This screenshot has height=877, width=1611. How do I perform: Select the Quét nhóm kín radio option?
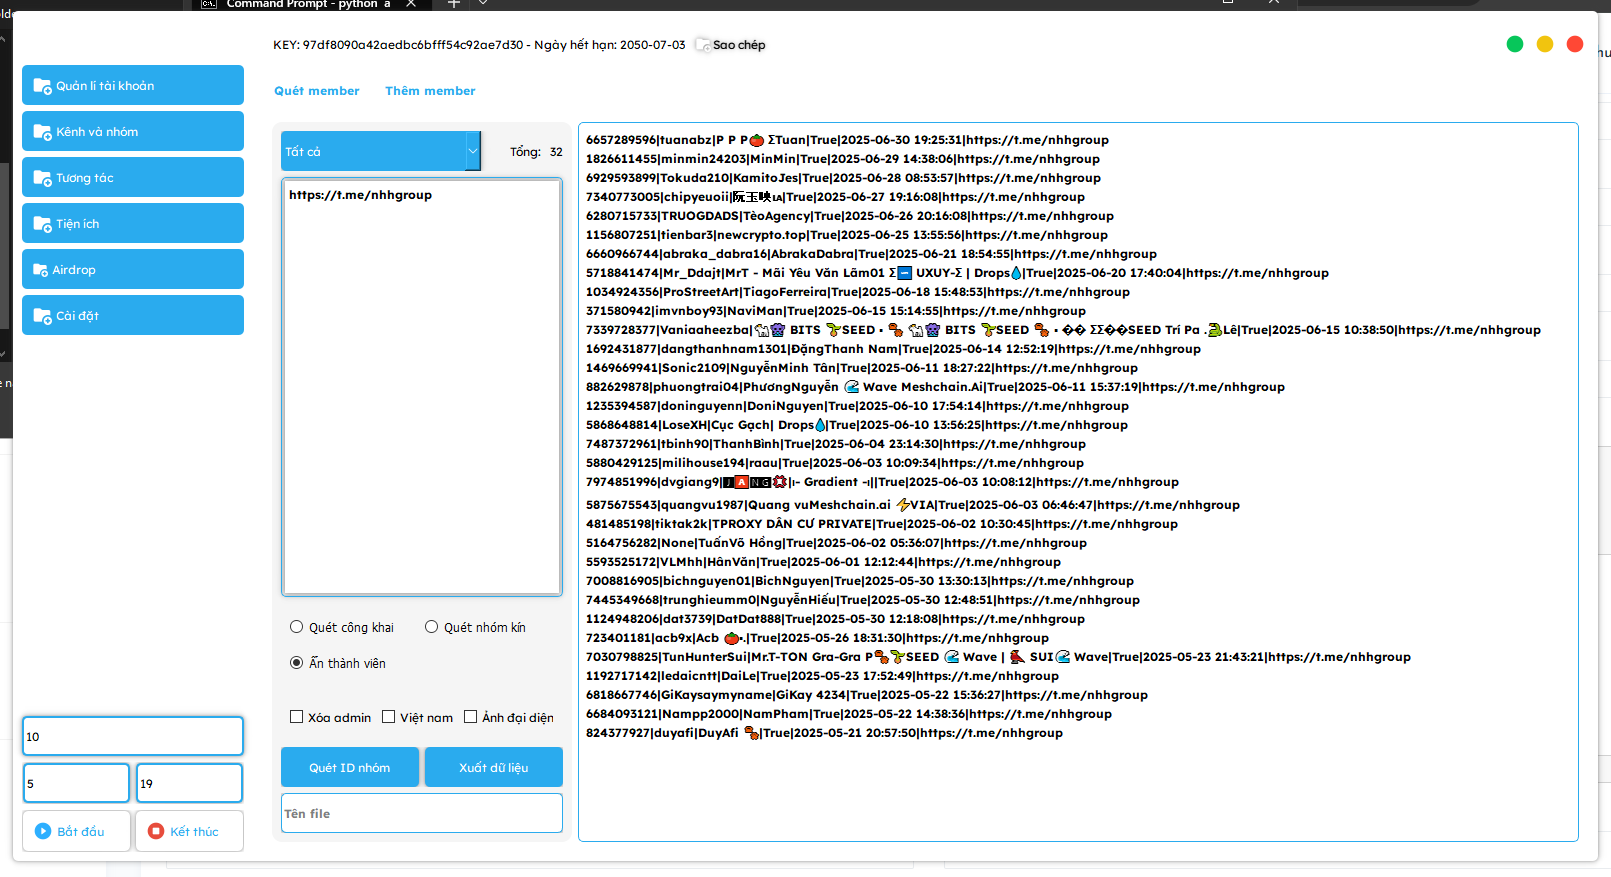[x=432, y=627]
